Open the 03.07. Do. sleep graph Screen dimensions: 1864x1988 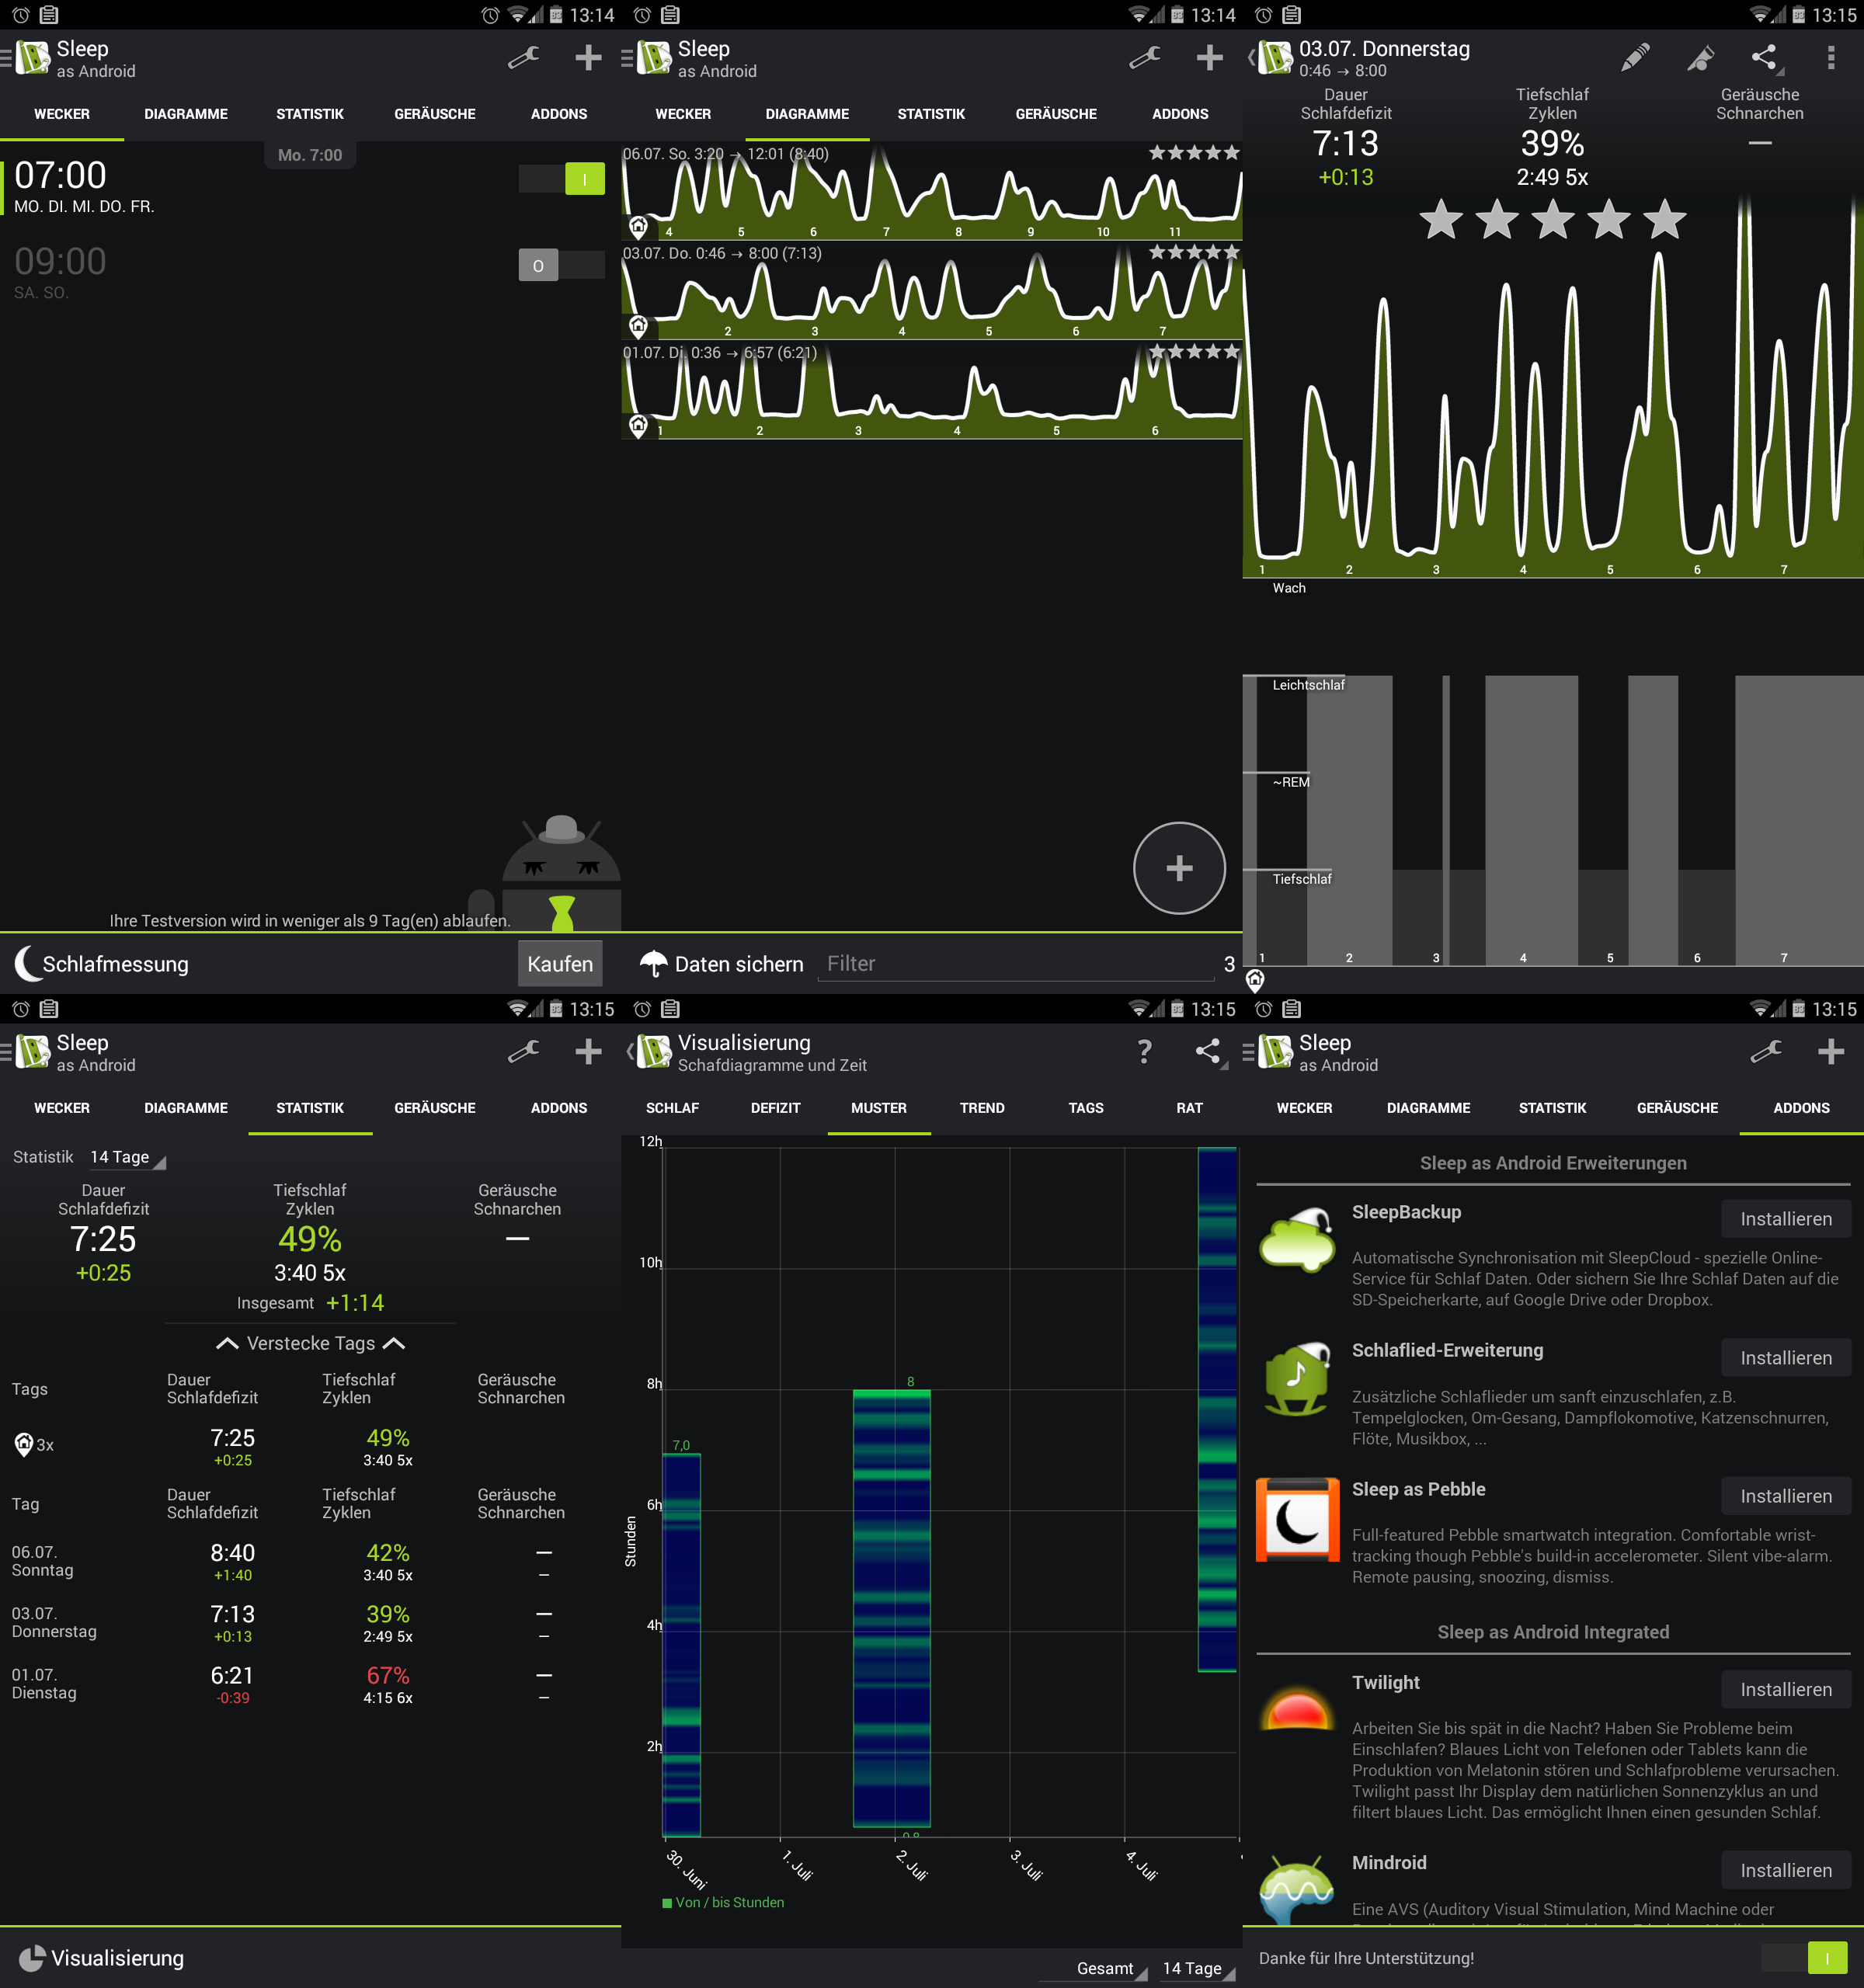pos(931,292)
